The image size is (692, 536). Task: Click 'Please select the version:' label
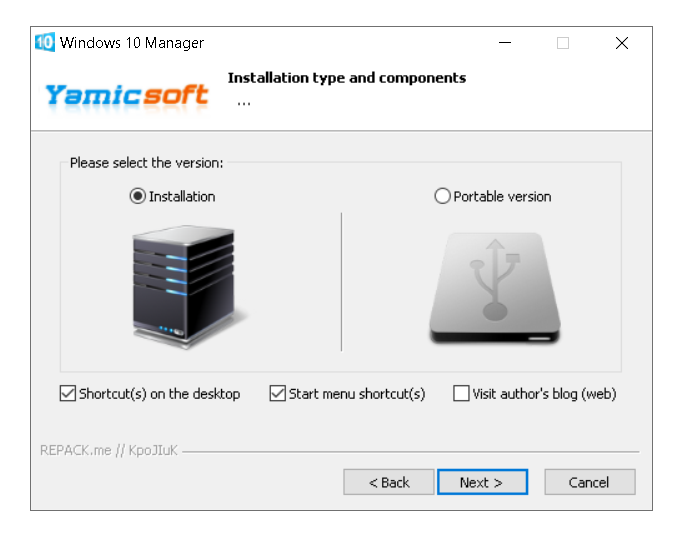click(146, 163)
